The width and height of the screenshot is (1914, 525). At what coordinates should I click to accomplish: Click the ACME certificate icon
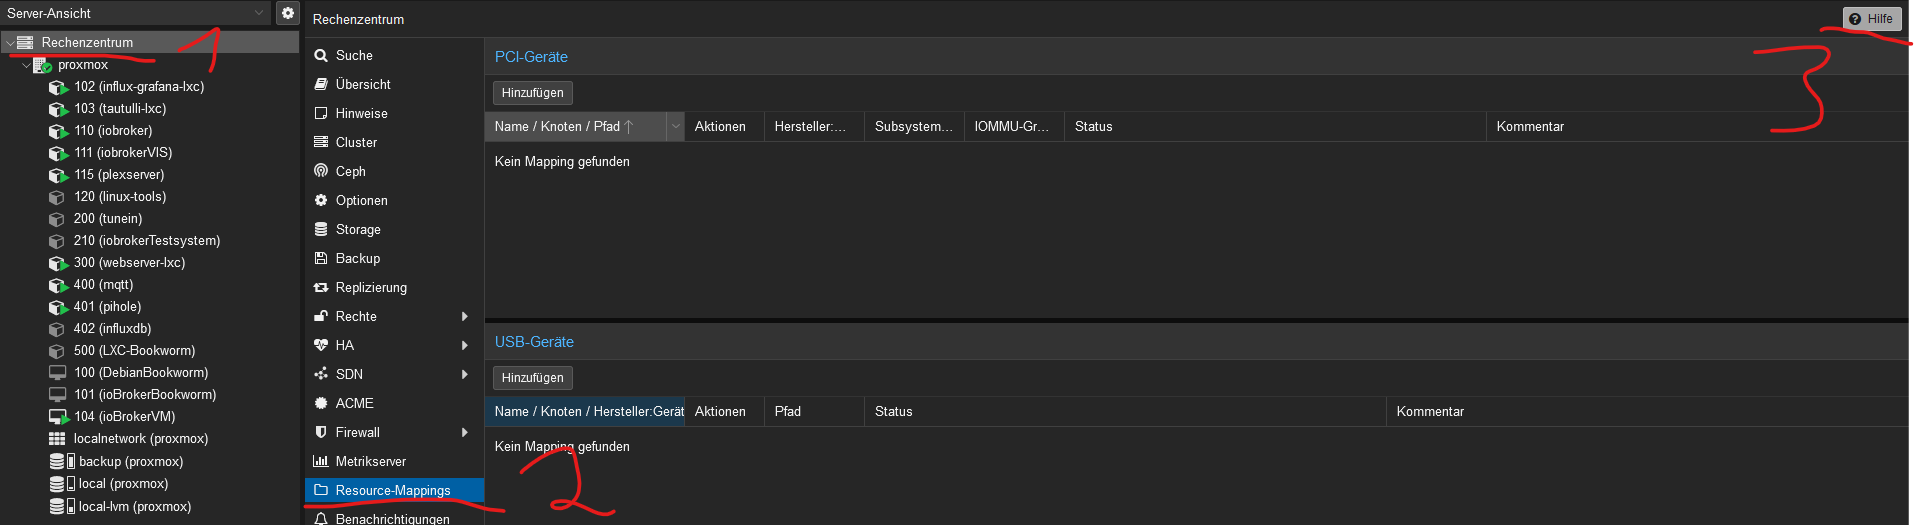click(321, 403)
